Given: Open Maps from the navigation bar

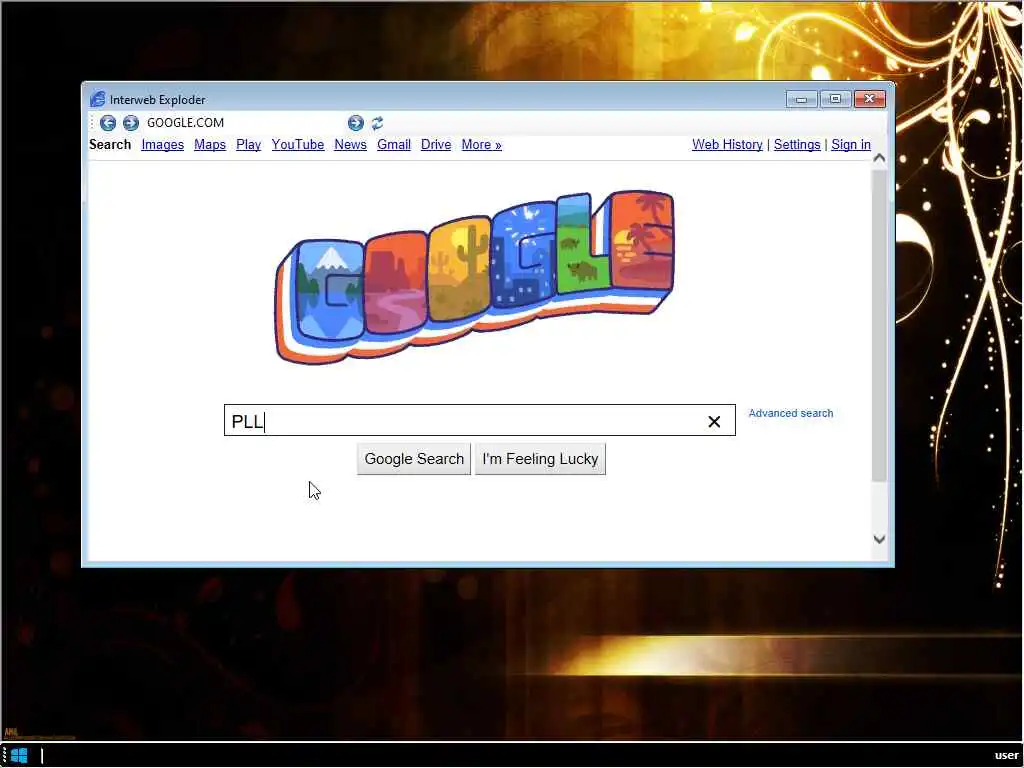Looking at the screenshot, I should point(210,144).
